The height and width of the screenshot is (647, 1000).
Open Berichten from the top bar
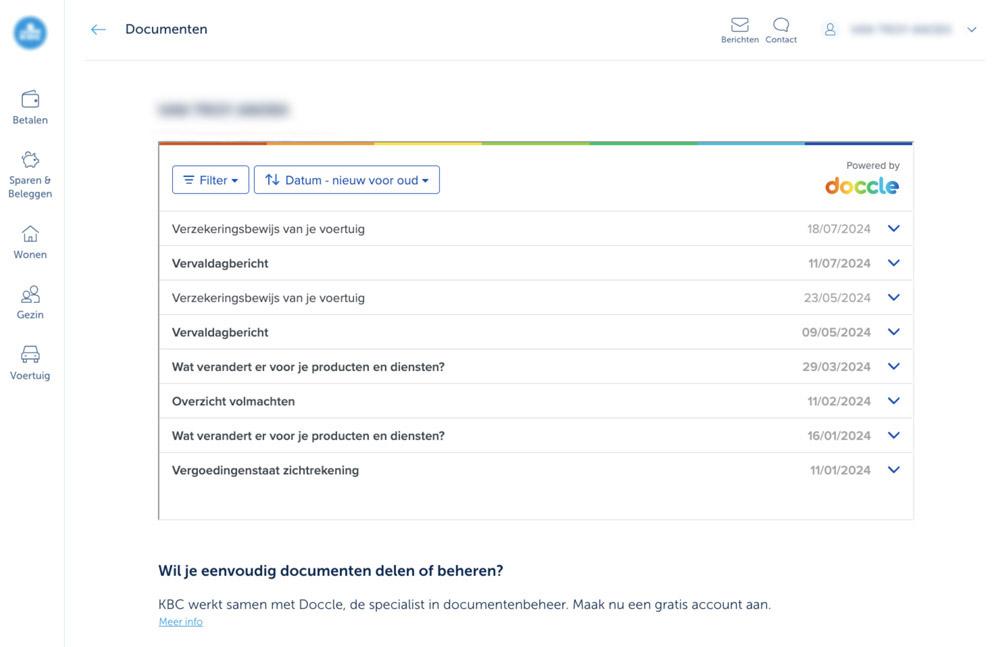[740, 29]
